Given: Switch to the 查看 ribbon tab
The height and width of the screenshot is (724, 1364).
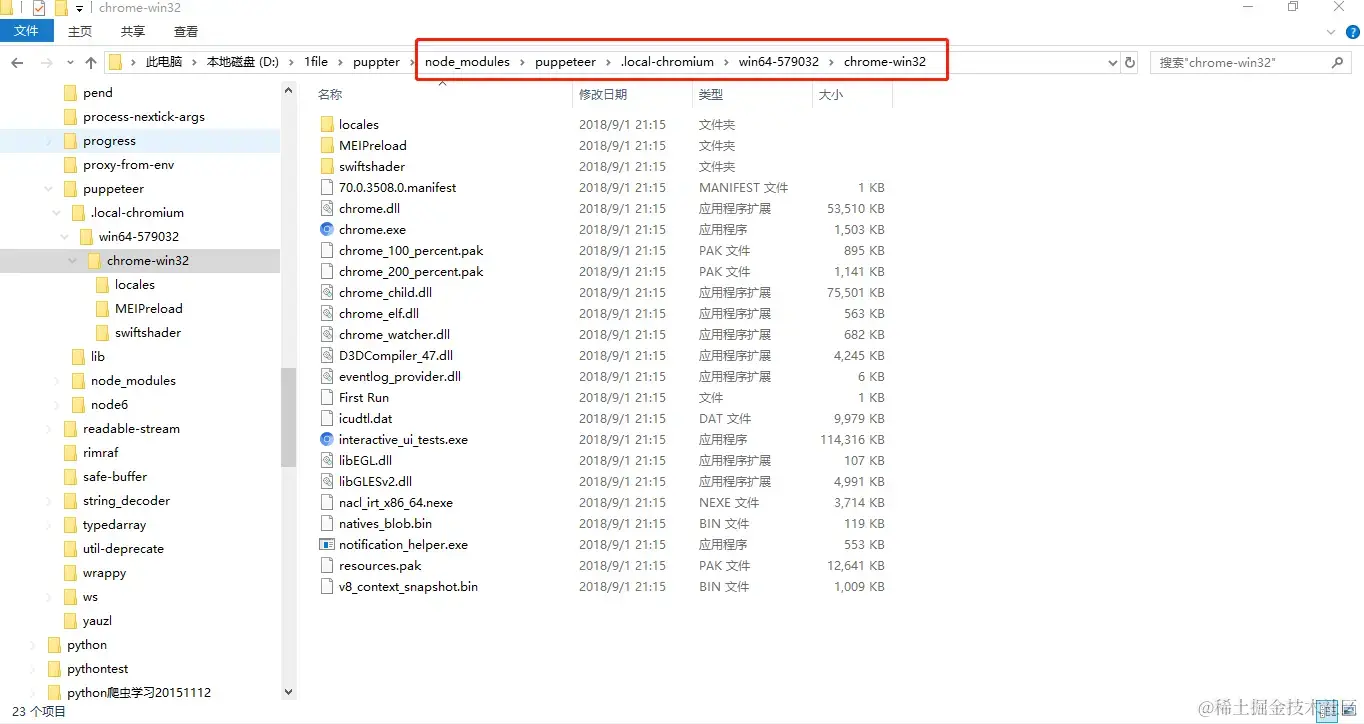Looking at the screenshot, I should point(186,32).
